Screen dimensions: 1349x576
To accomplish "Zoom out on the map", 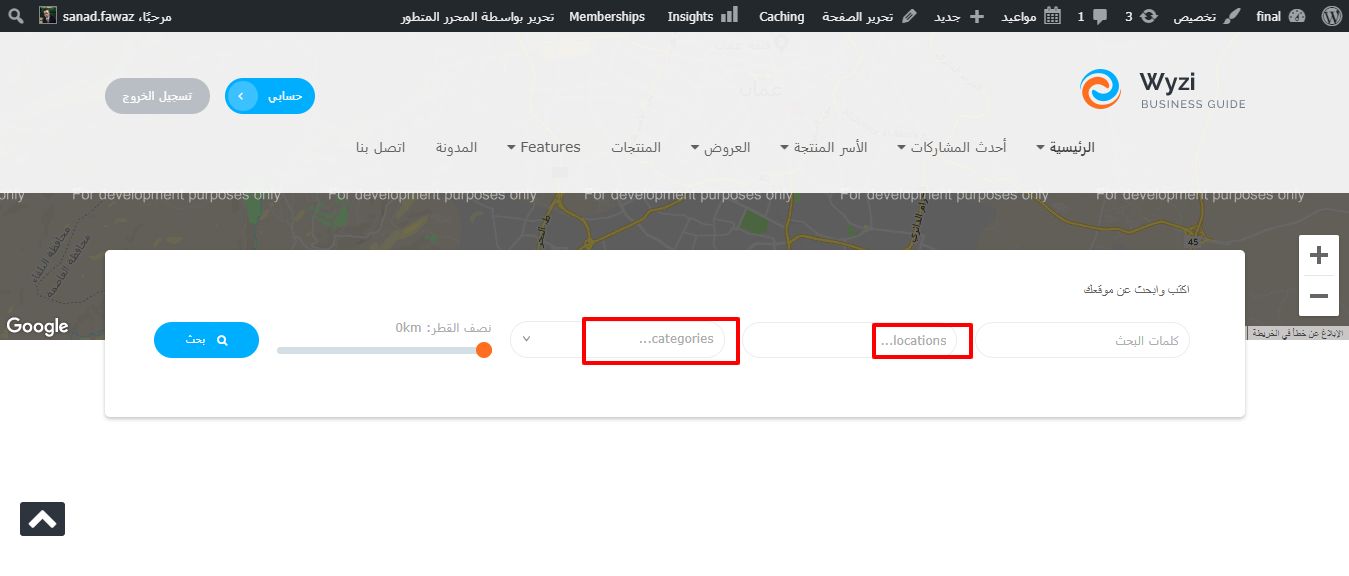I will 1318,296.
